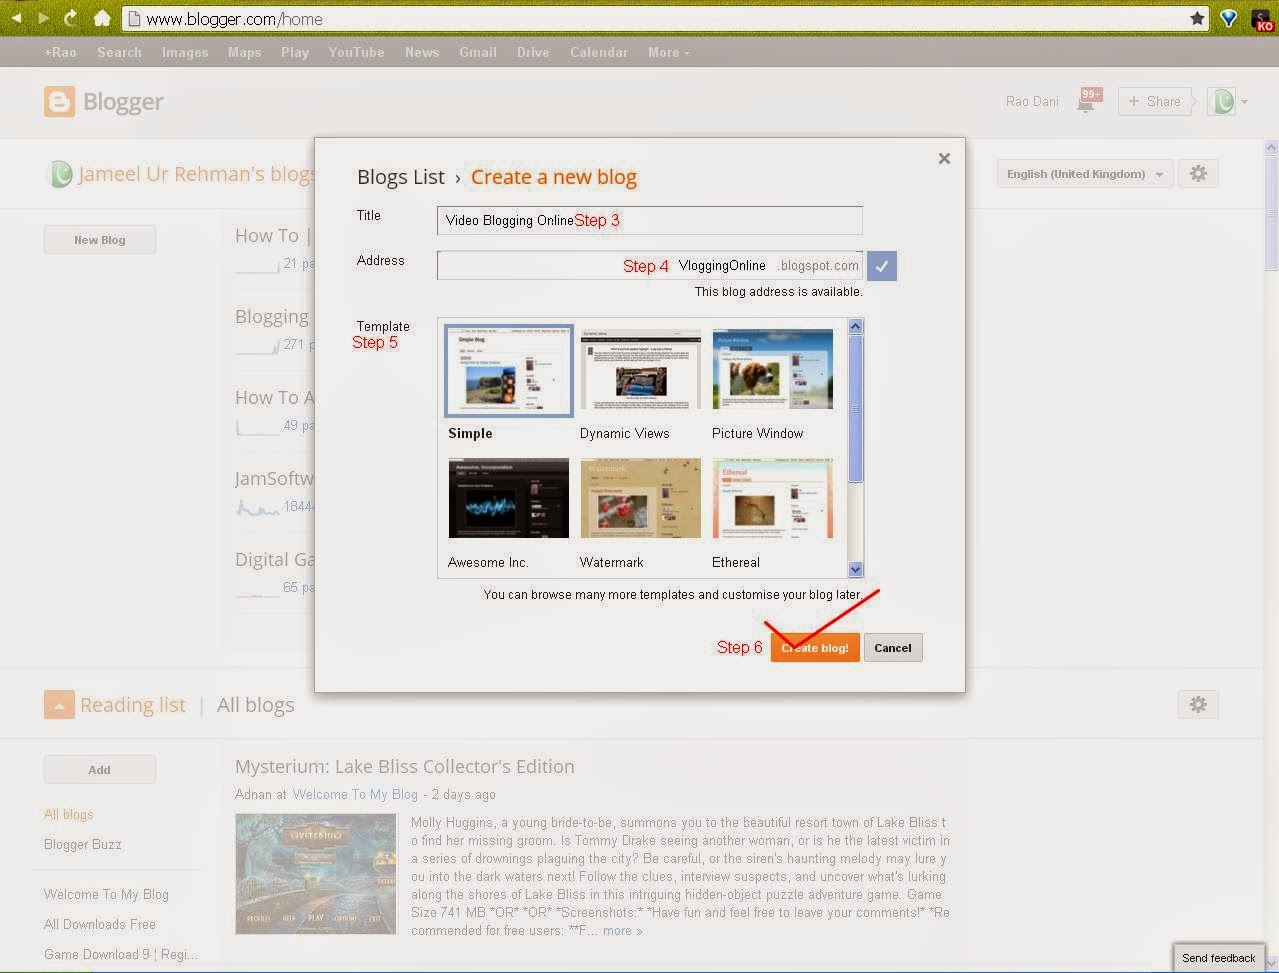1279x973 pixels.
Task: Click the blog avatar beside Jameel Ur Rehman's blogs
Action: point(60,174)
